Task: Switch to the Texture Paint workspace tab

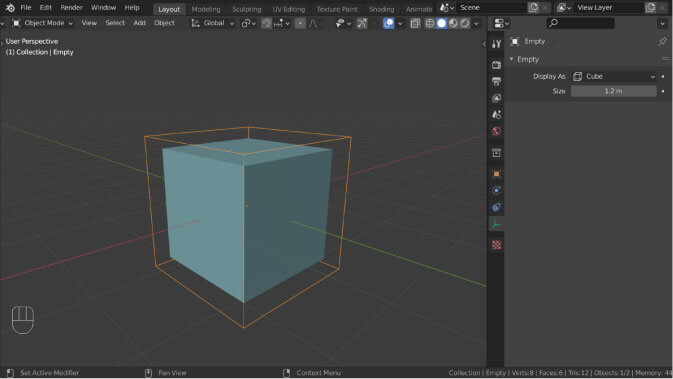Action: 336,9
